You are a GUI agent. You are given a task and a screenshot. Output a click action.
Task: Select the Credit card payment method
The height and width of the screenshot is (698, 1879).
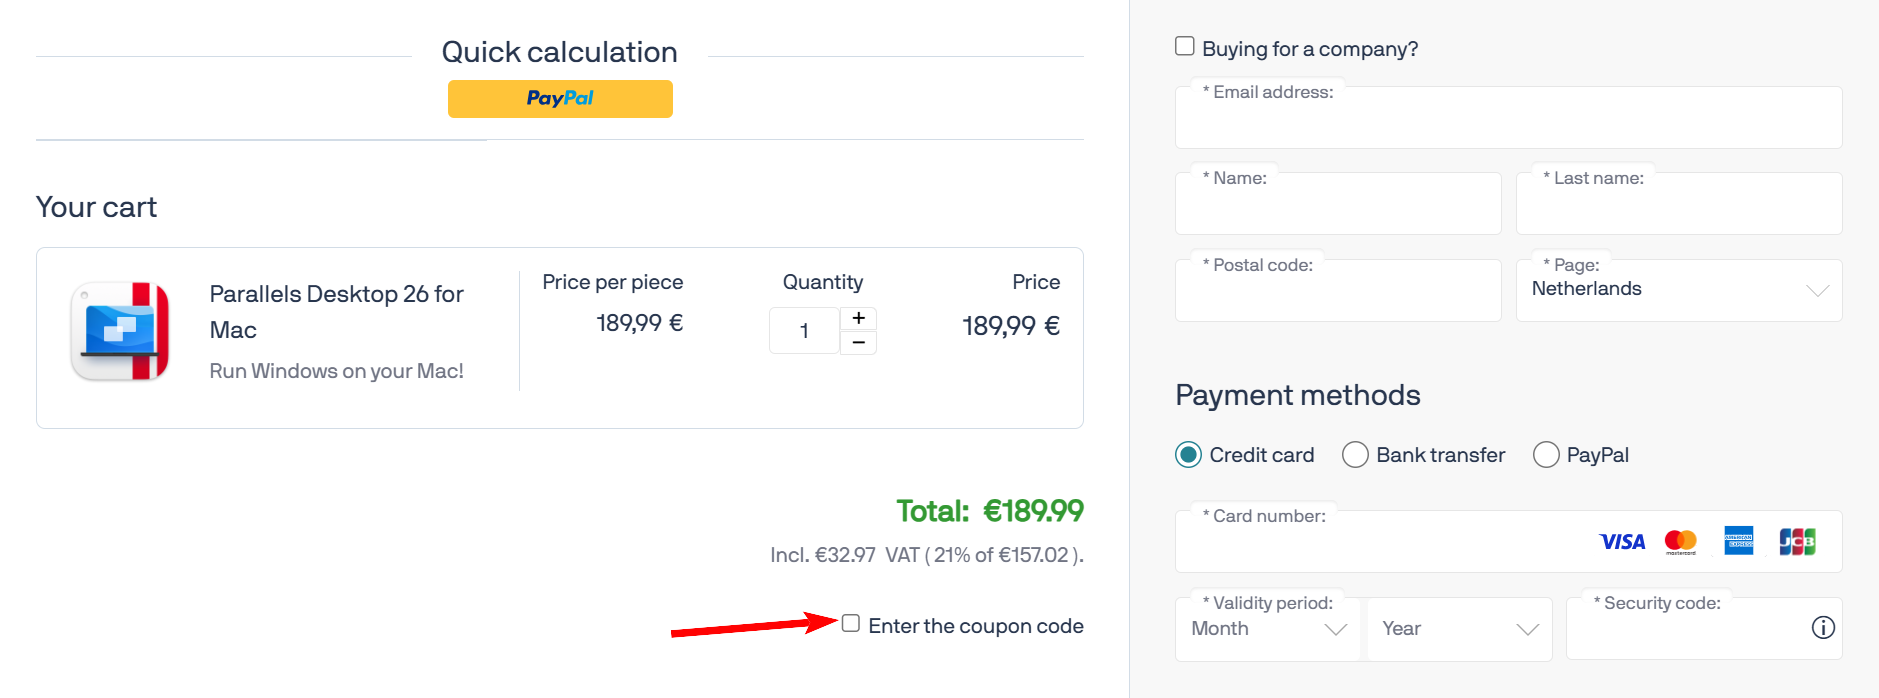tap(1187, 454)
